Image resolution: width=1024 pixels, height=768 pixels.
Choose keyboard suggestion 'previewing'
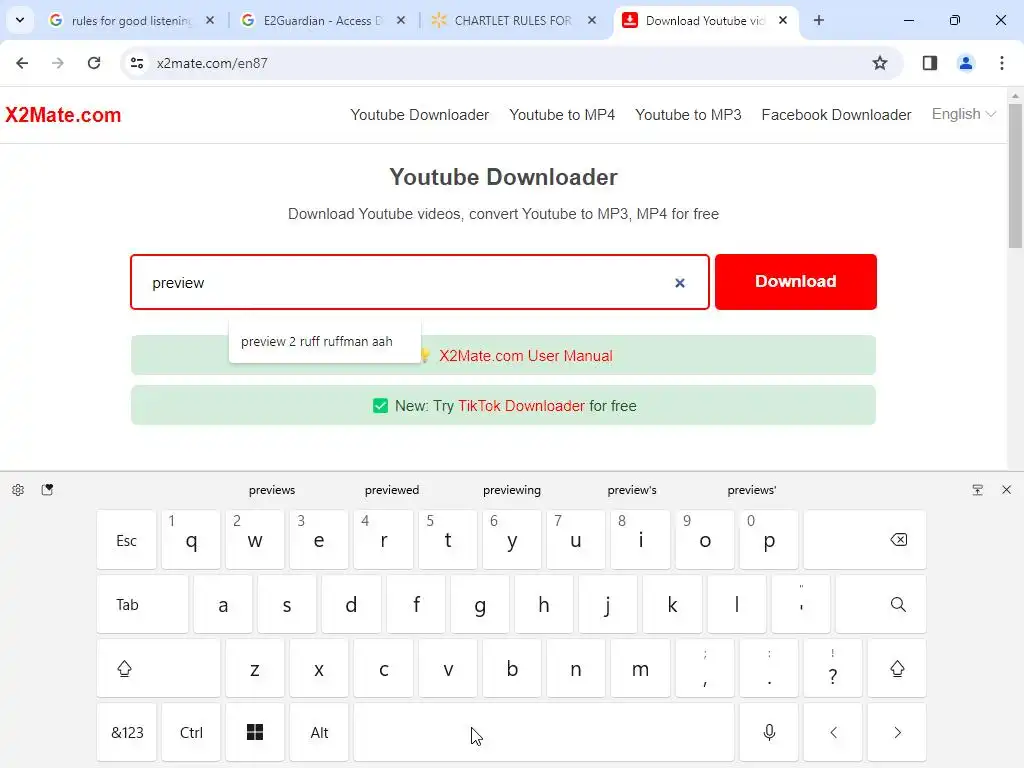pos(512,490)
